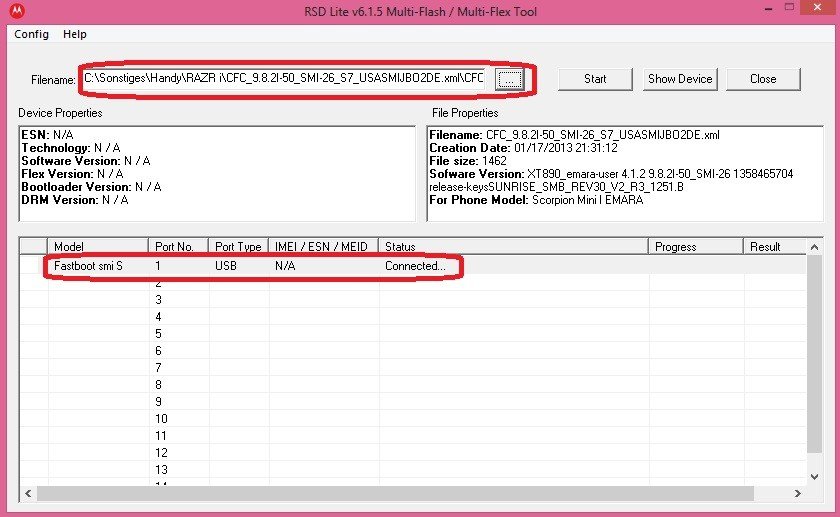Open the Config menu
The image size is (840, 517).
(32, 34)
